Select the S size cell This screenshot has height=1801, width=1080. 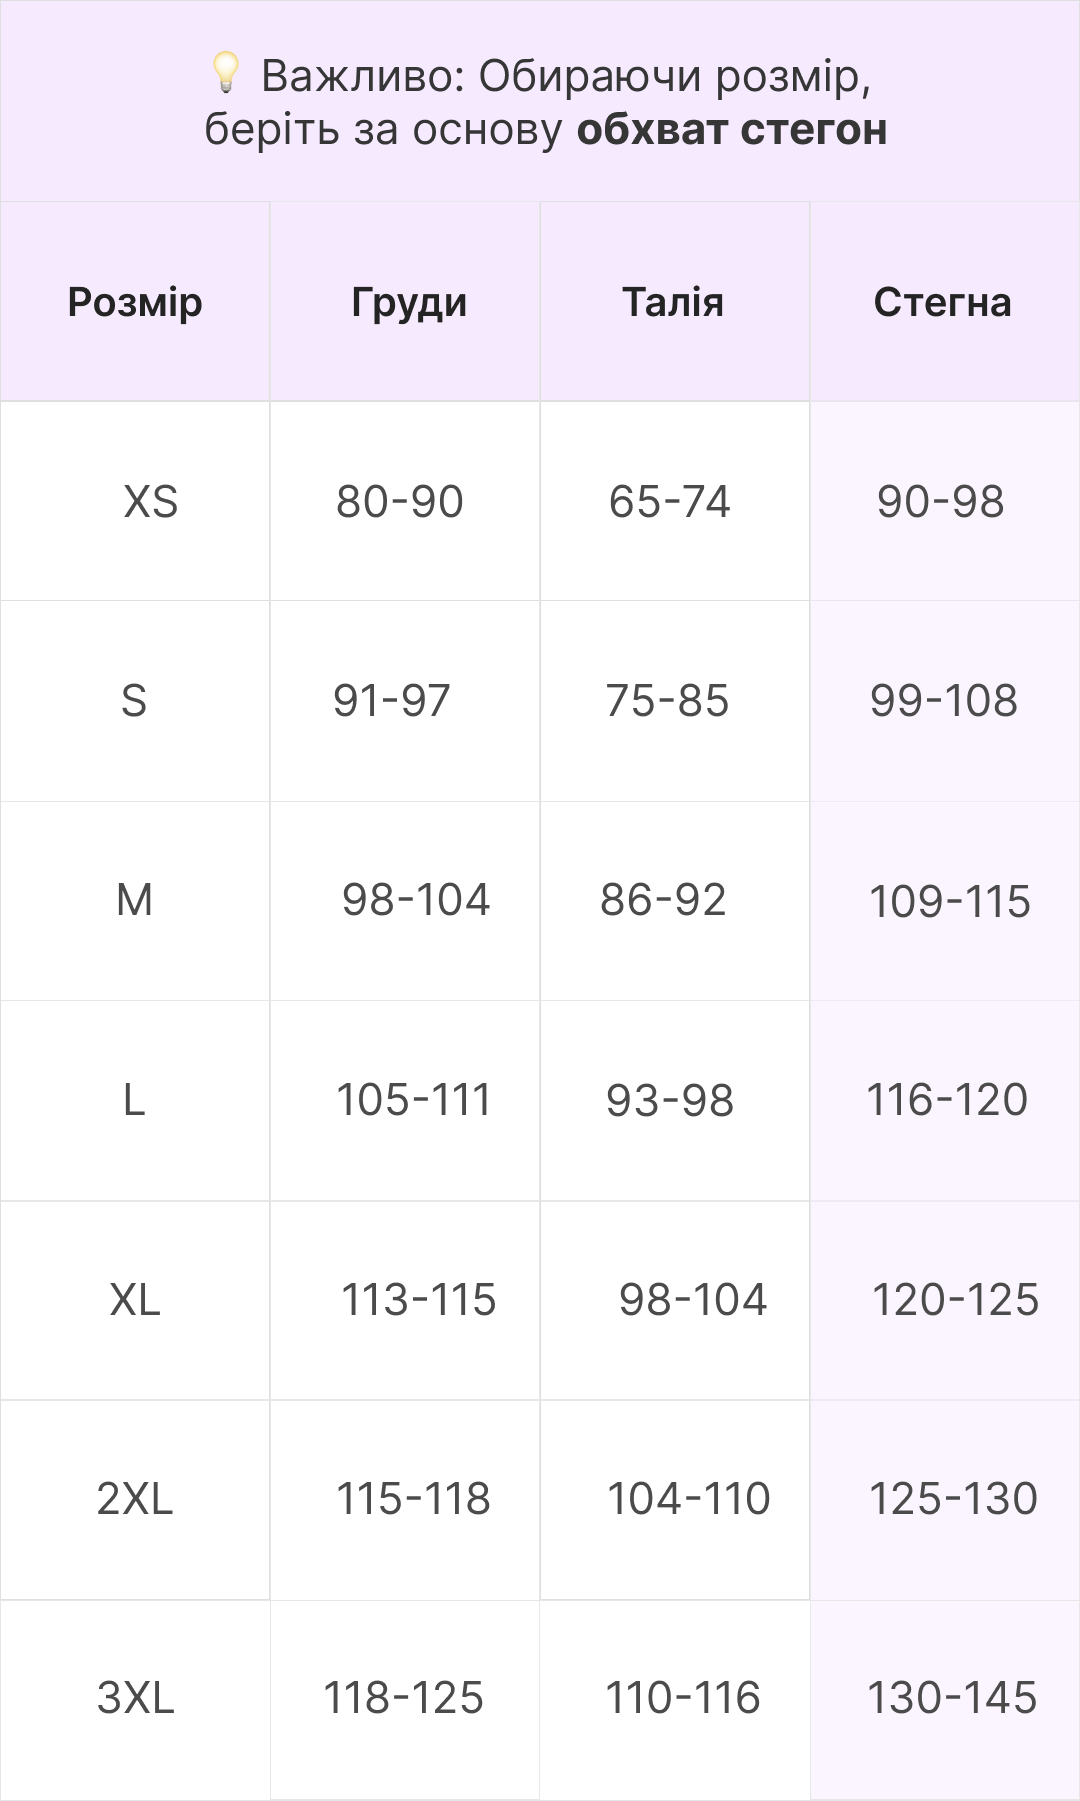[x=134, y=701]
